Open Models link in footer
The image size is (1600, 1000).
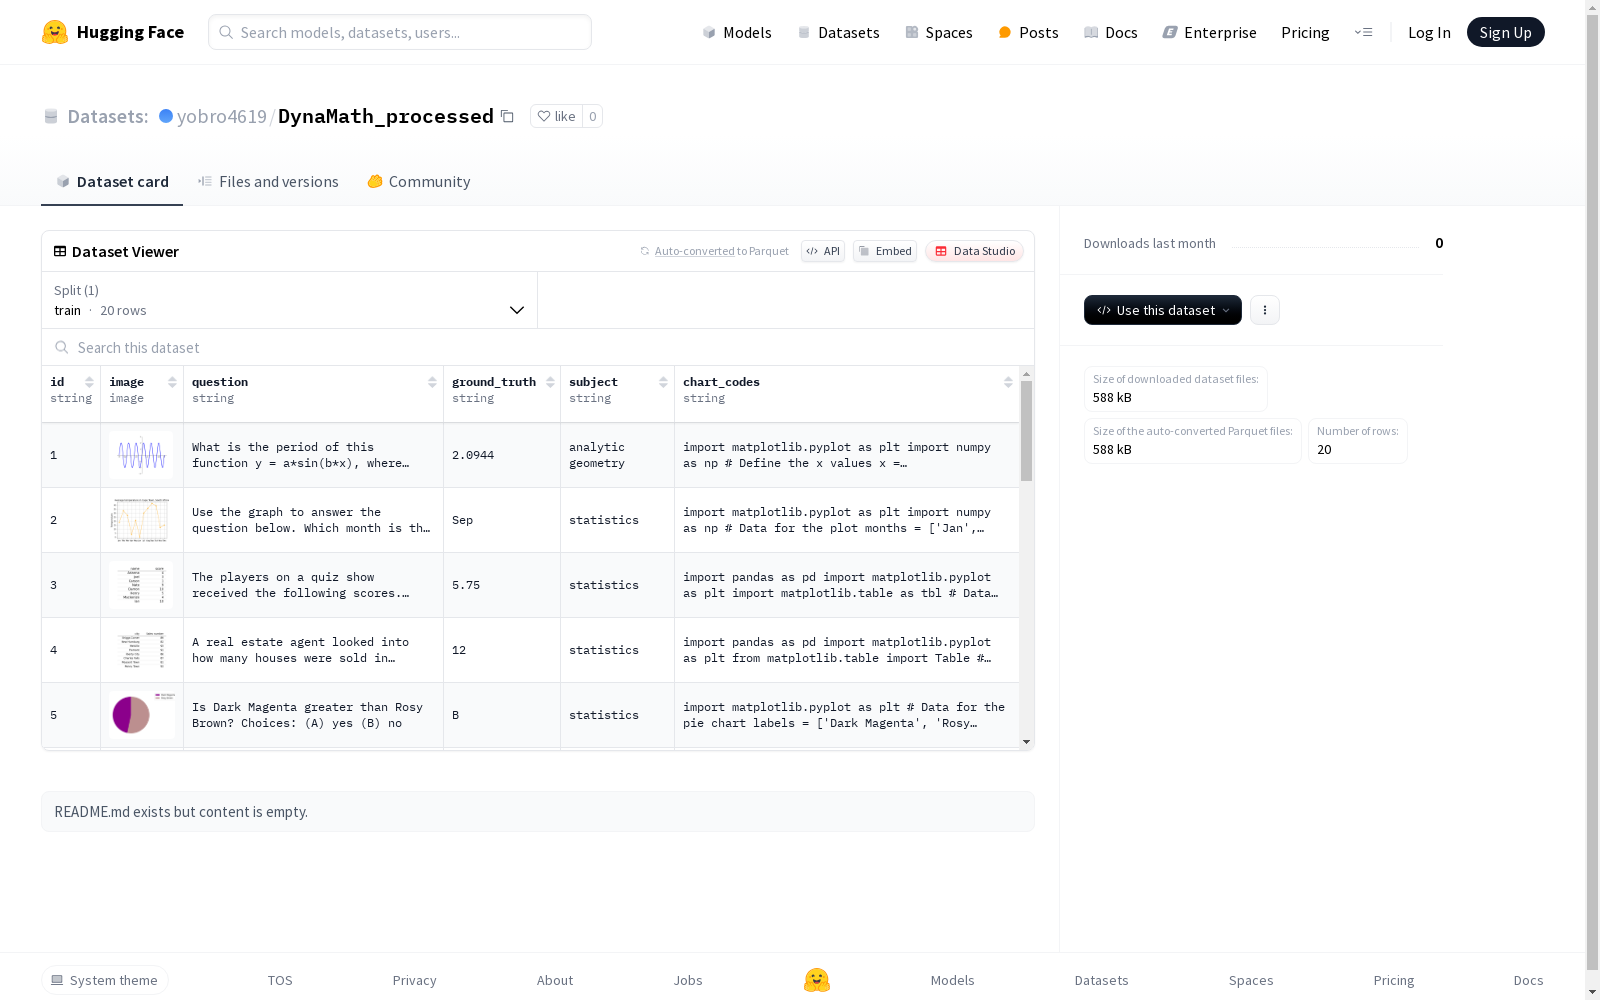953,980
